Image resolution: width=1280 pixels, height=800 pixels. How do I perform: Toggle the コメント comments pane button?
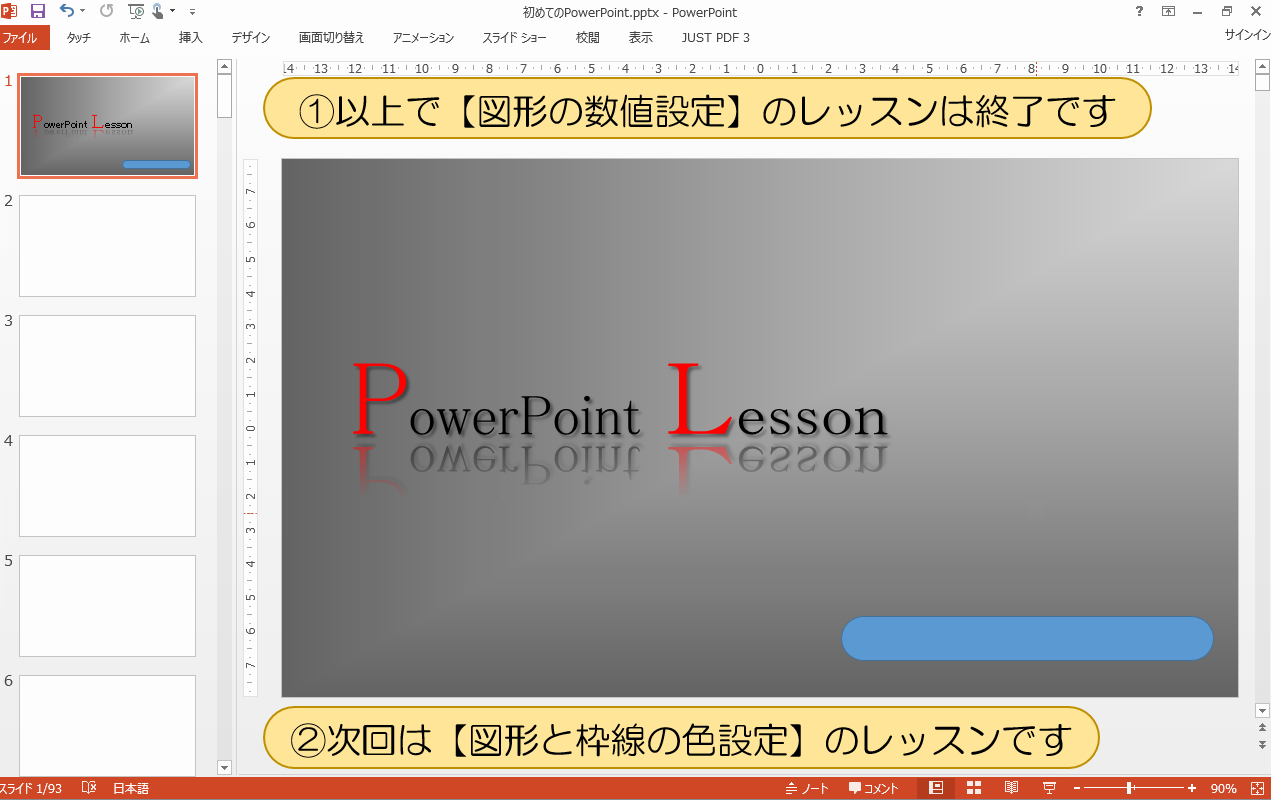(873, 789)
